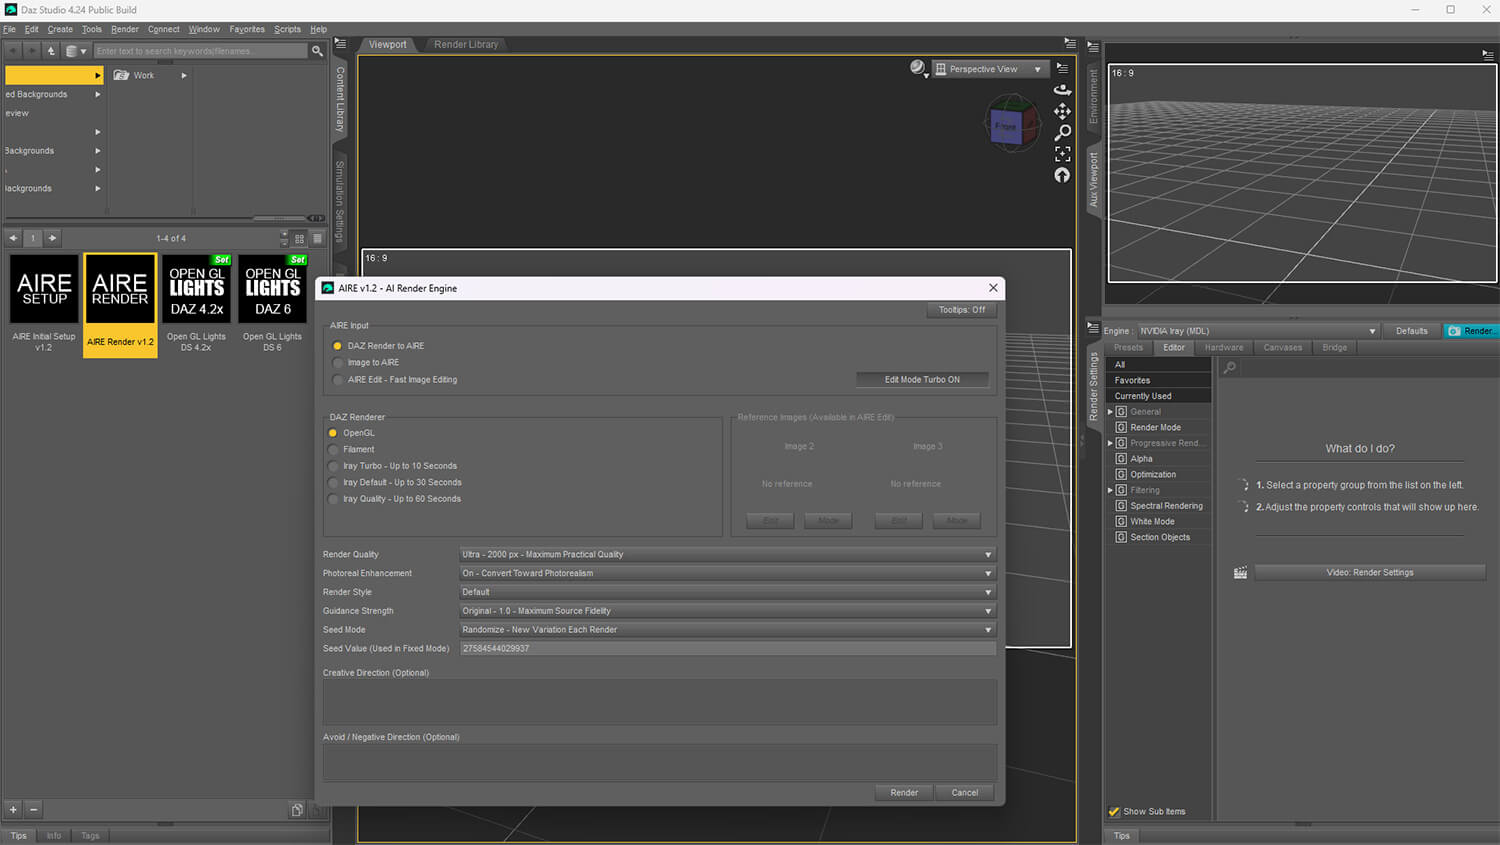Click the pan camera arrows icon
The width and height of the screenshot is (1500, 845).
click(1062, 111)
